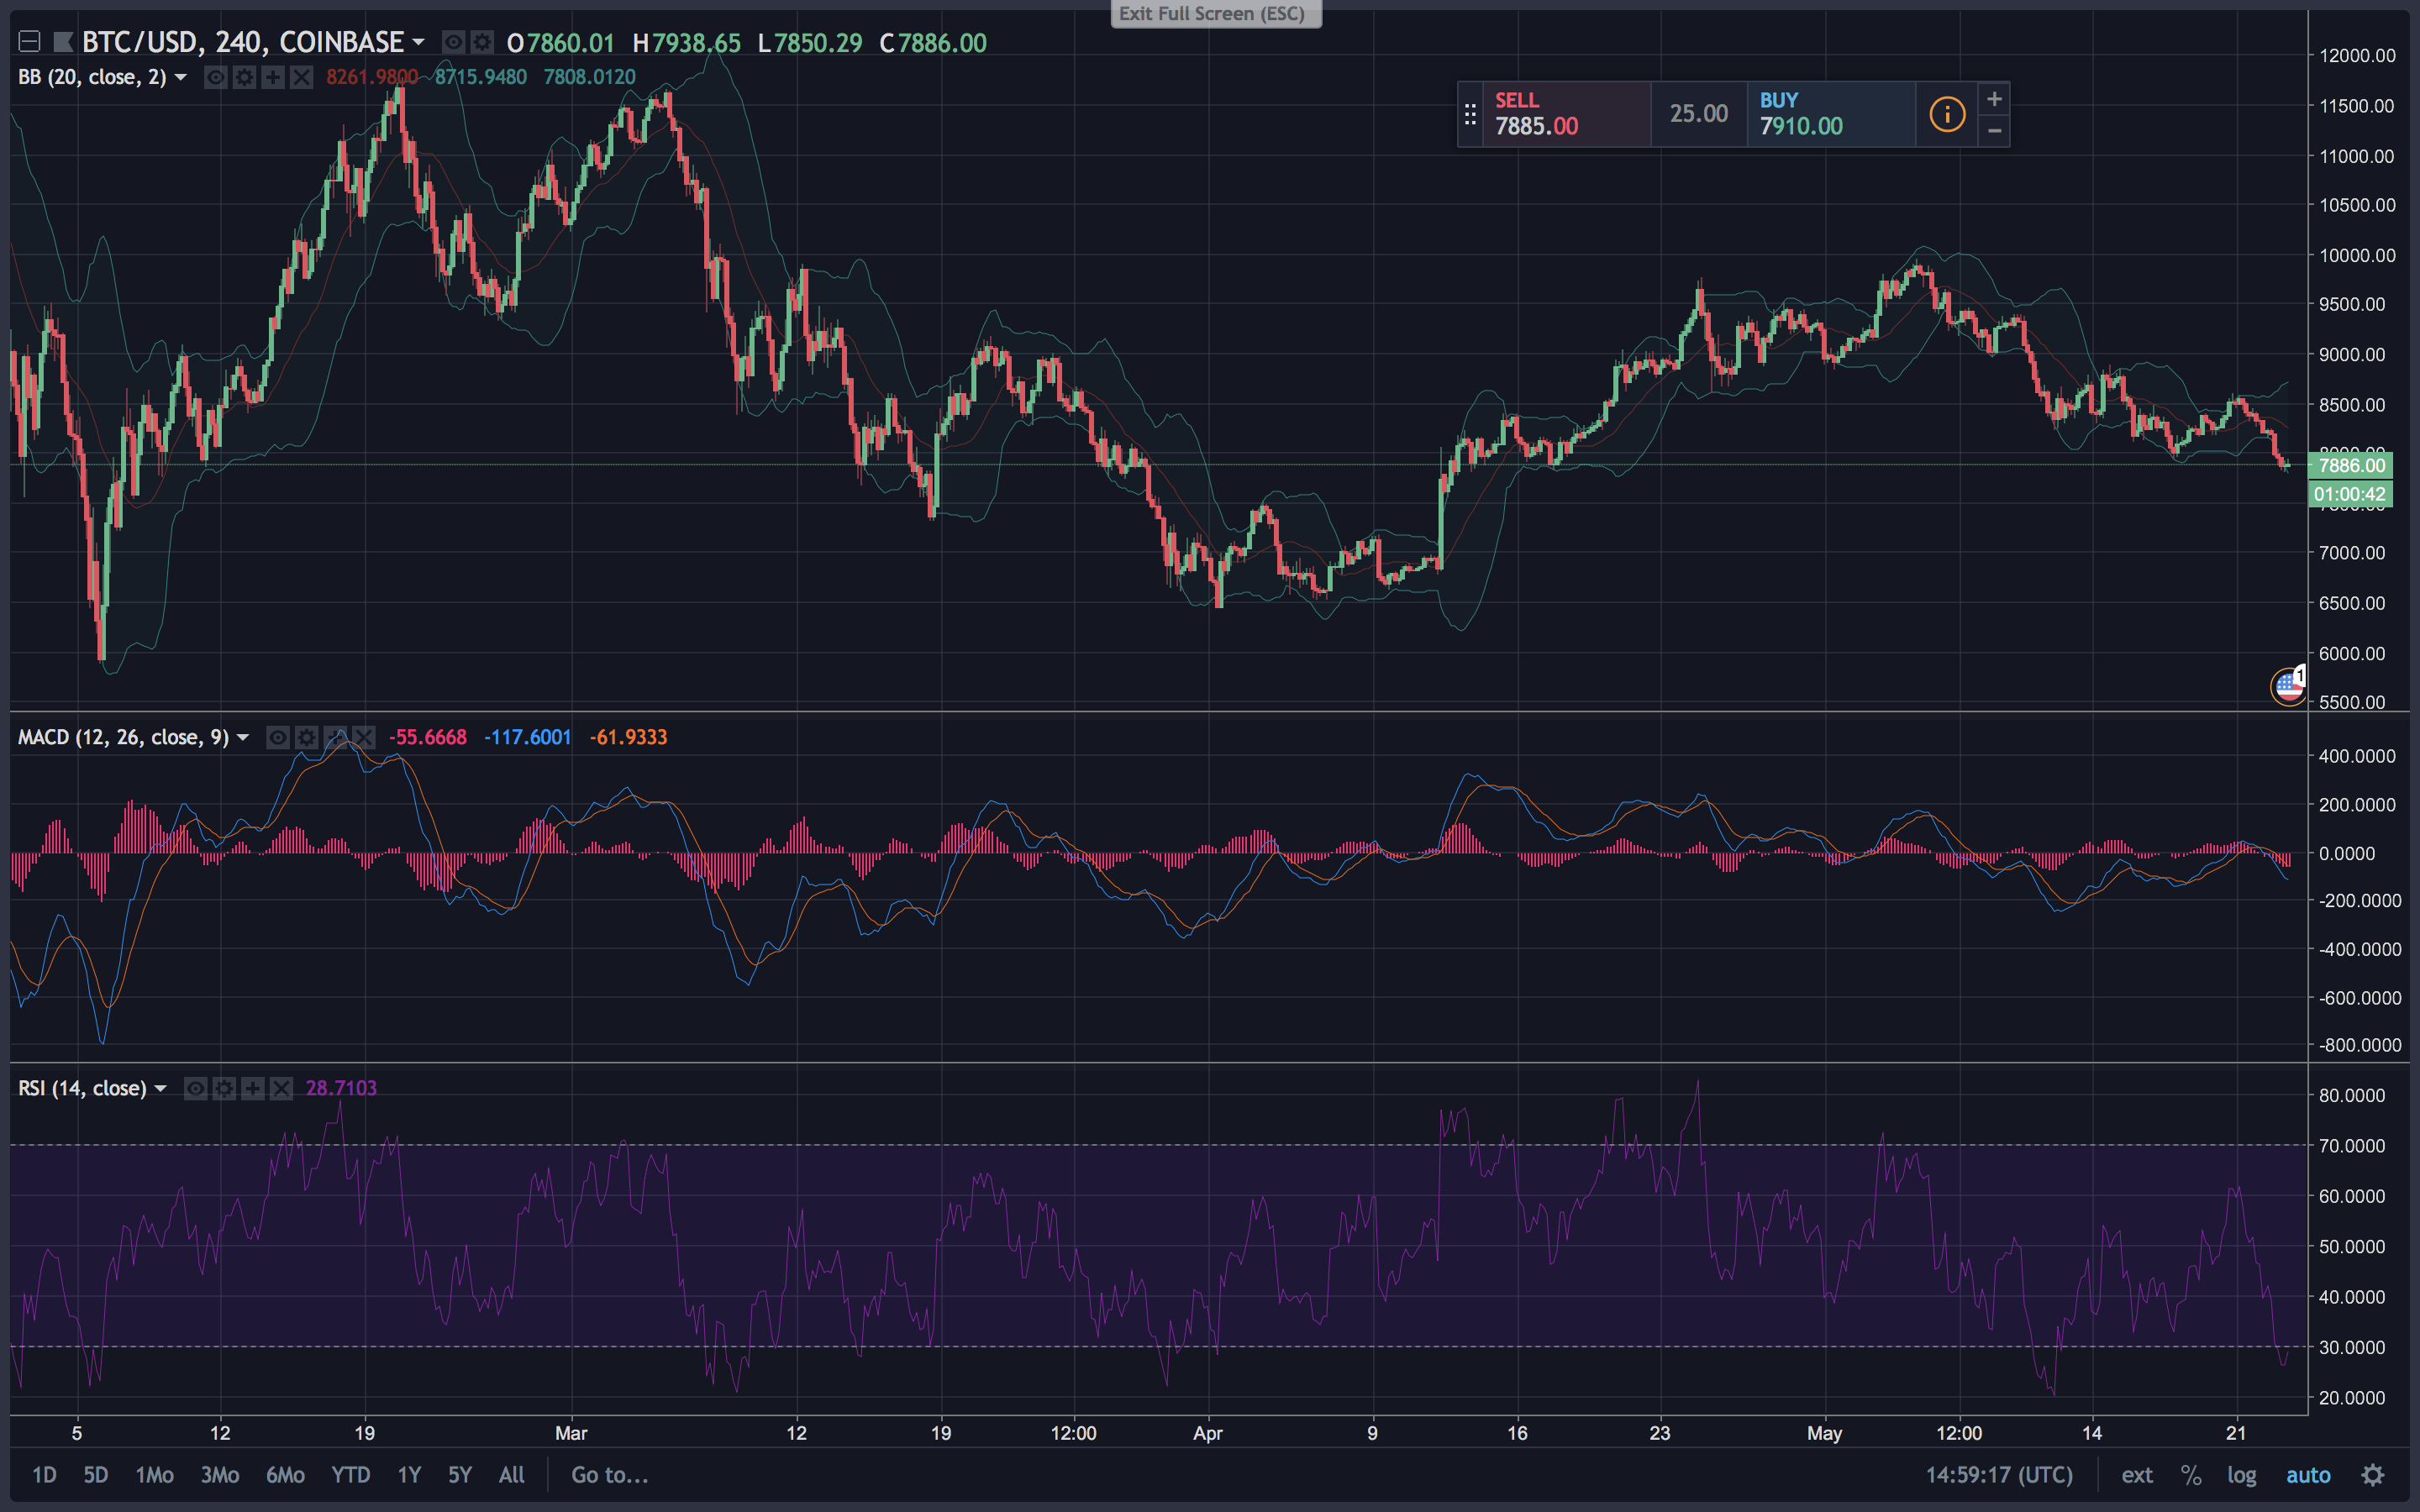Open settings gear for BTC/USD main series
Viewport: 2420px width, 1512px height.
pos(482,42)
